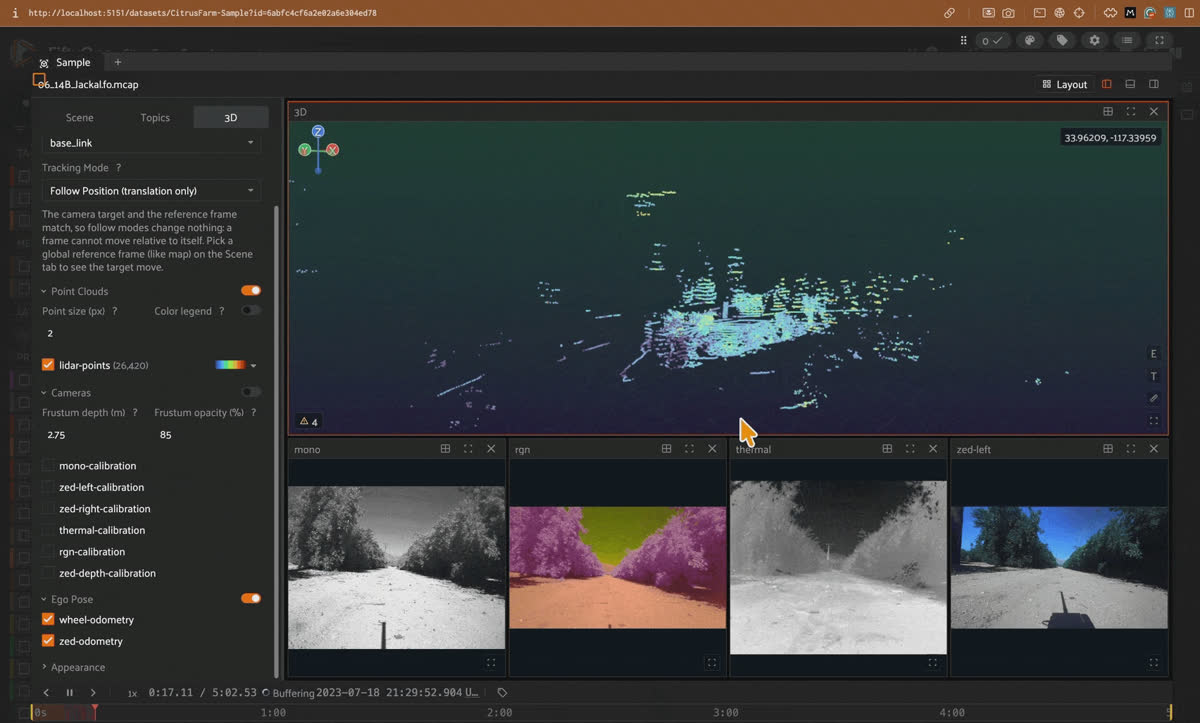Open the base_link frame dropdown
The height and width of the screenshot is (723, 1200).
coord(151,143)
